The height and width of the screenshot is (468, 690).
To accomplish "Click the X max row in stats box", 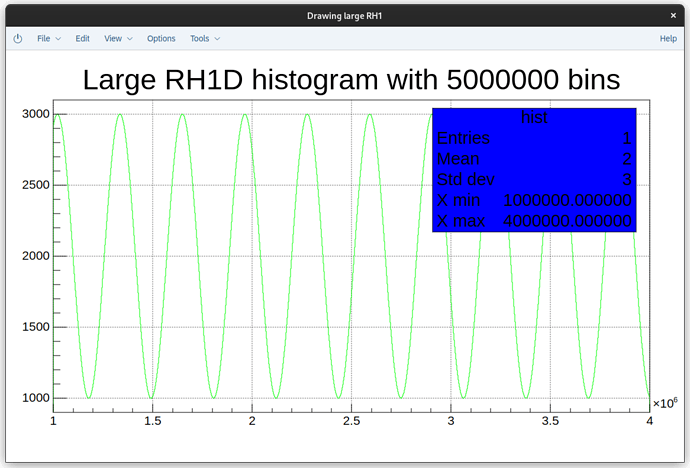I will click(534, 221).
